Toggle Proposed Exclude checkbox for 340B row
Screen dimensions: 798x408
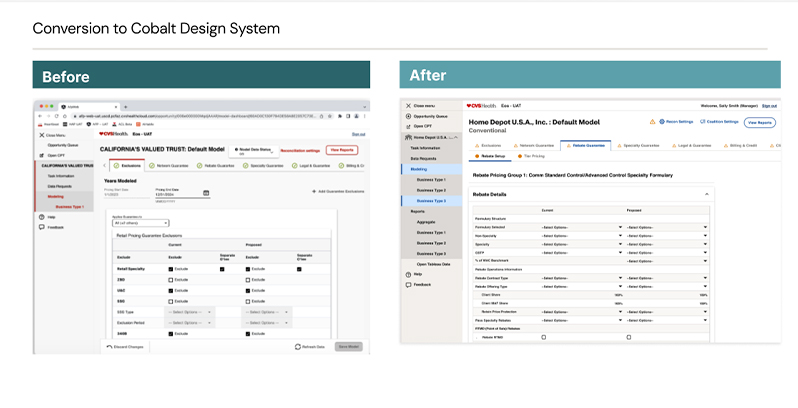pyautogui.click(x=248, y=334)
